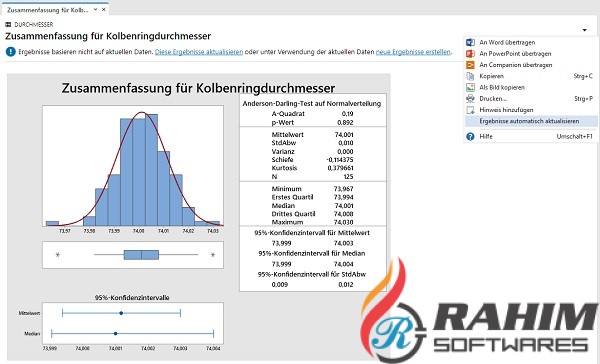Click the 95%-Konfidenzintervall für Mittelwert label

point(312,233)
